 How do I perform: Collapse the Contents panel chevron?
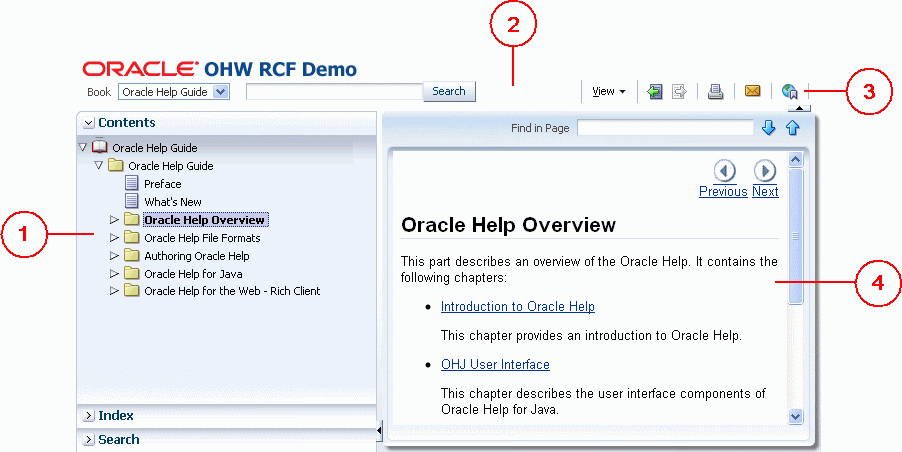coord(89,122)
